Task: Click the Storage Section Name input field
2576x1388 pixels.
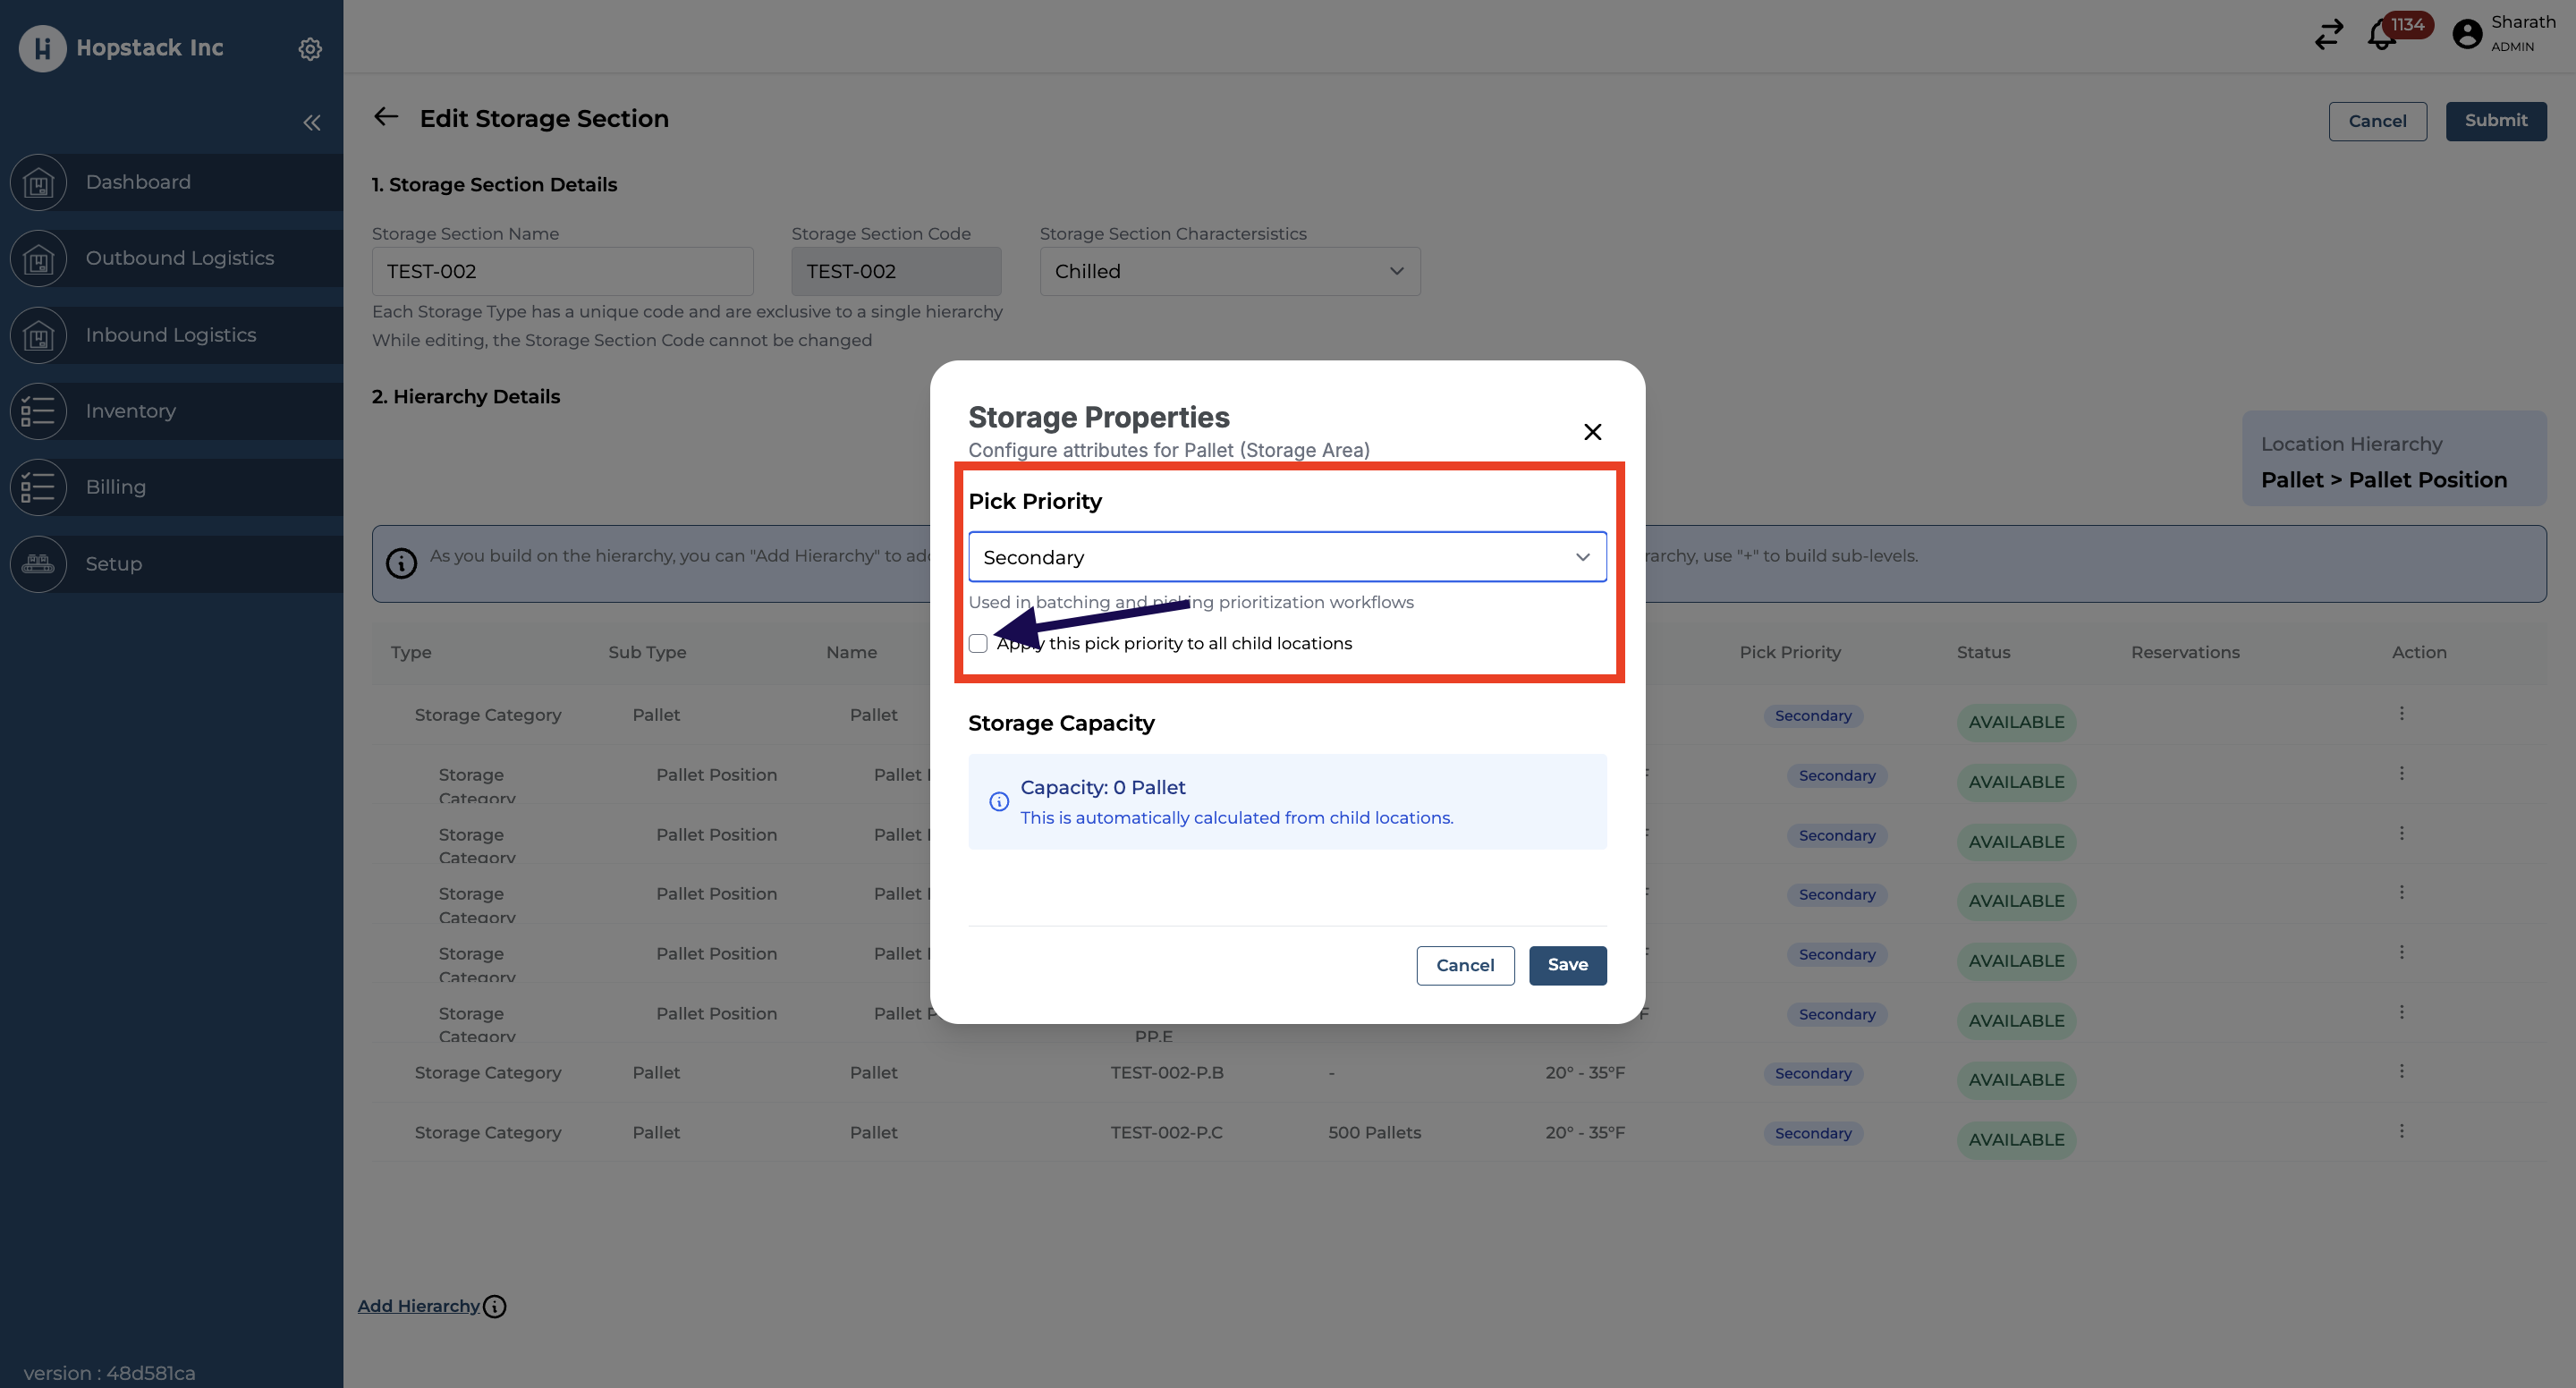Action: point(562,271)
